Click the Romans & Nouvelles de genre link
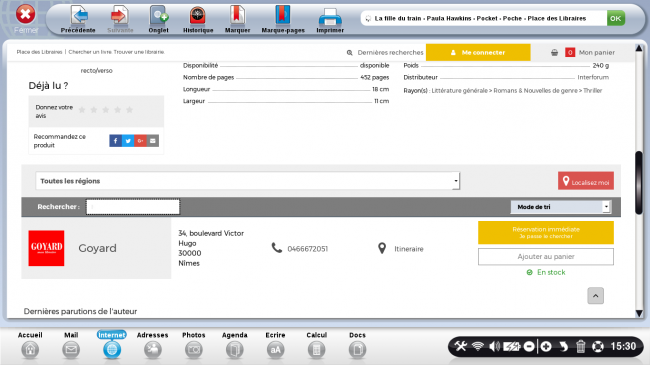The width and height of the screenshot is (650, 365). click(x=535, y=90)
